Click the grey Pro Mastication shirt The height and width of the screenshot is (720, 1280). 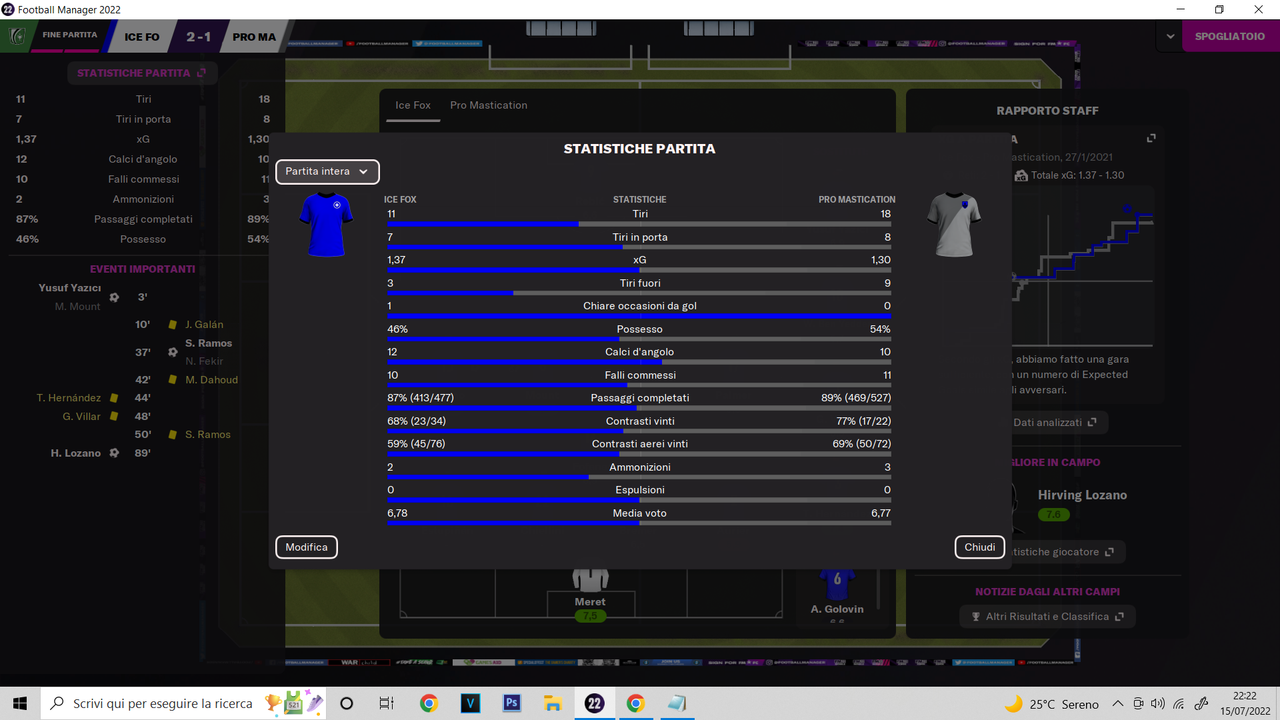pyautogui.click(x=954, y=225)
